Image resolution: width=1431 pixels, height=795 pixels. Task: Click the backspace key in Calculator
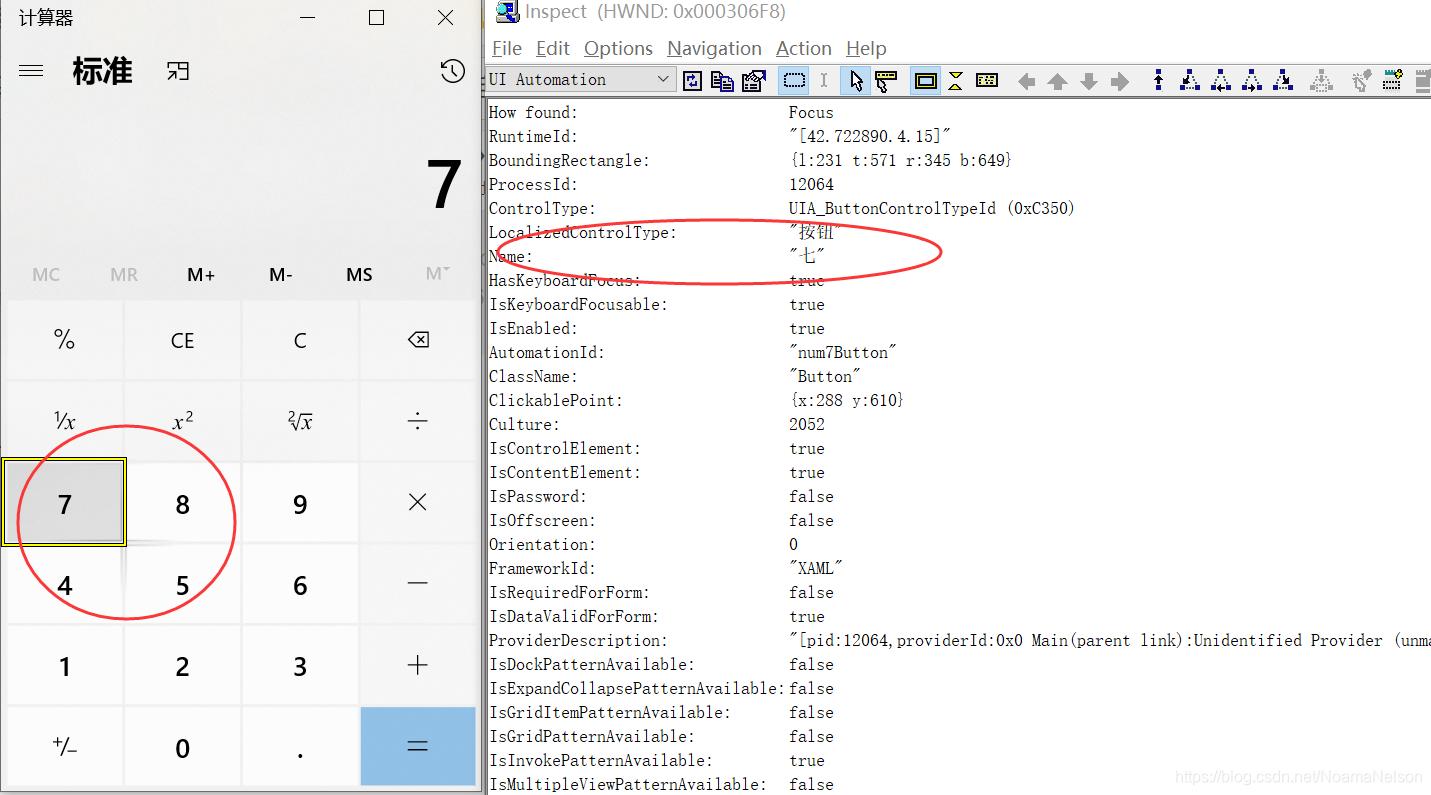(x=418, y=340)
